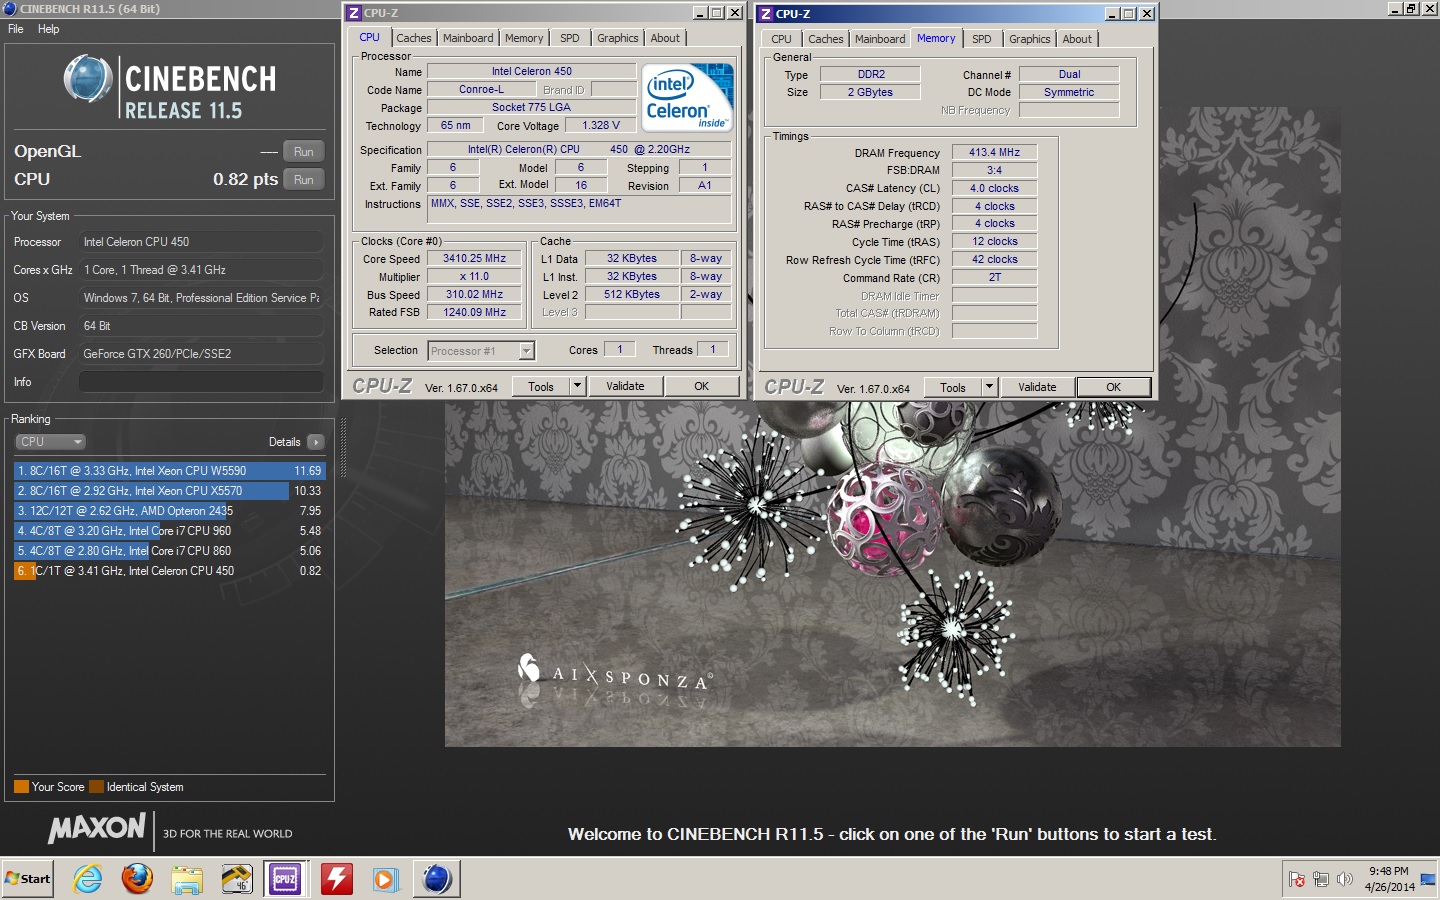Open SPD tab in right CPU-Z window
Viewport: 1440px width, 900px height.
(982, 39)
